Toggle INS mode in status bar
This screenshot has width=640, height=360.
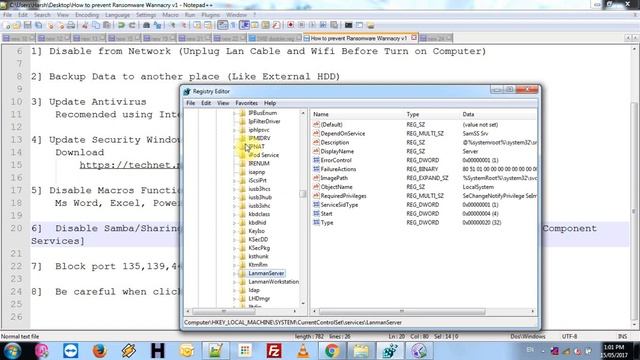[x=622, y=336]
